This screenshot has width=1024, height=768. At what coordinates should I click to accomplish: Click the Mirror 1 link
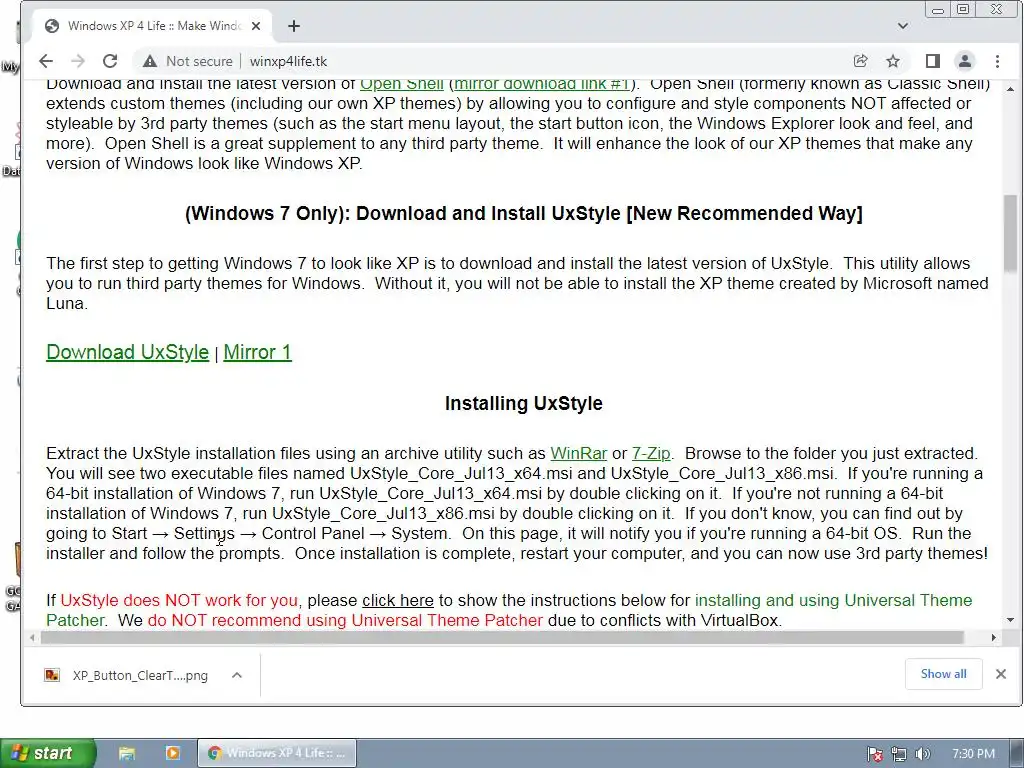[x=257, y=352]
